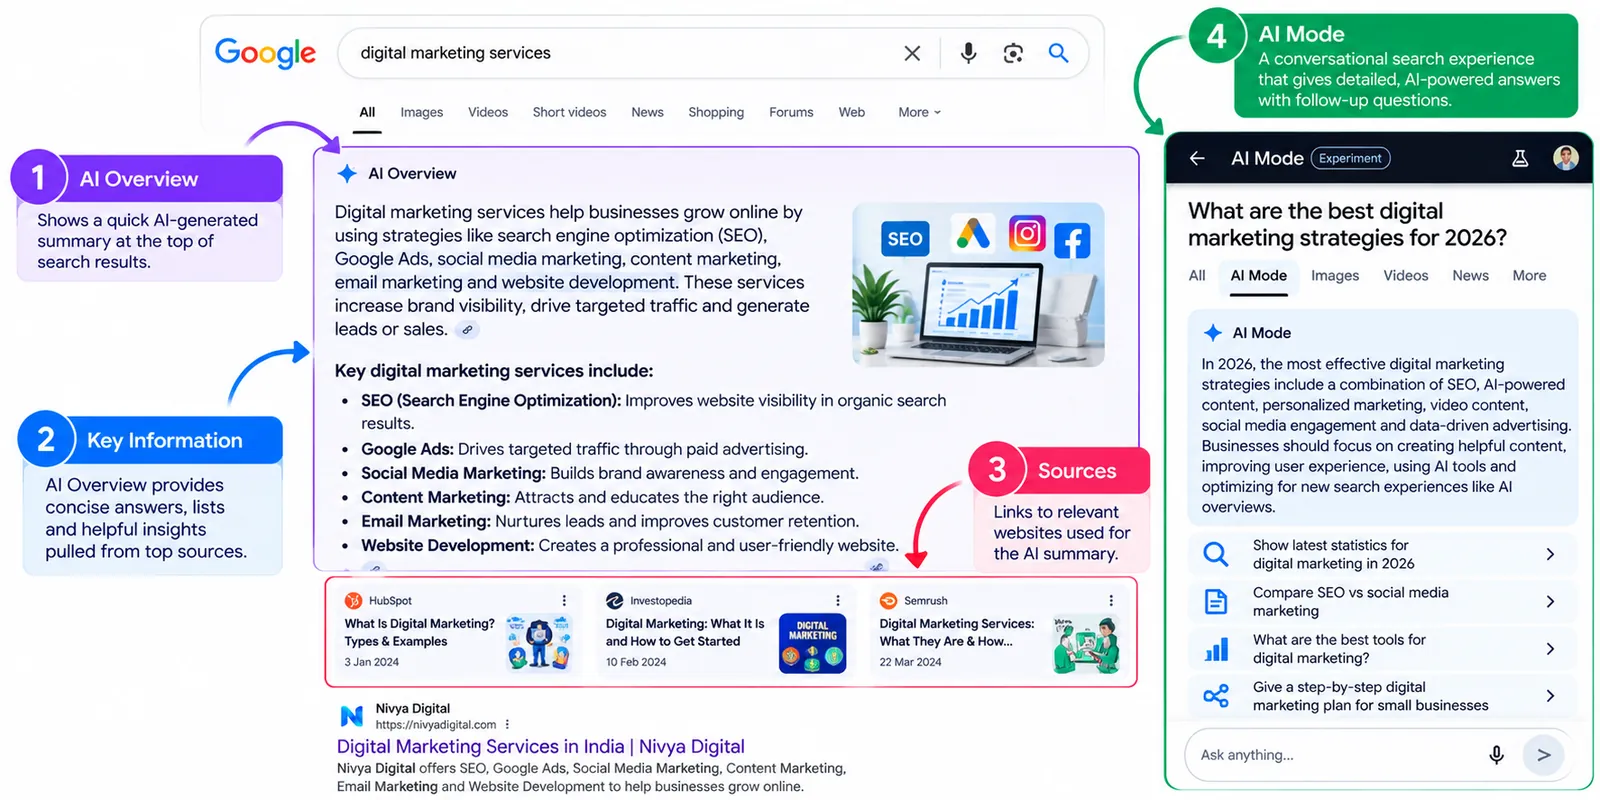Open the HubSpot card's three-dot menu
Screen dimensions: 1600x800
564,600
